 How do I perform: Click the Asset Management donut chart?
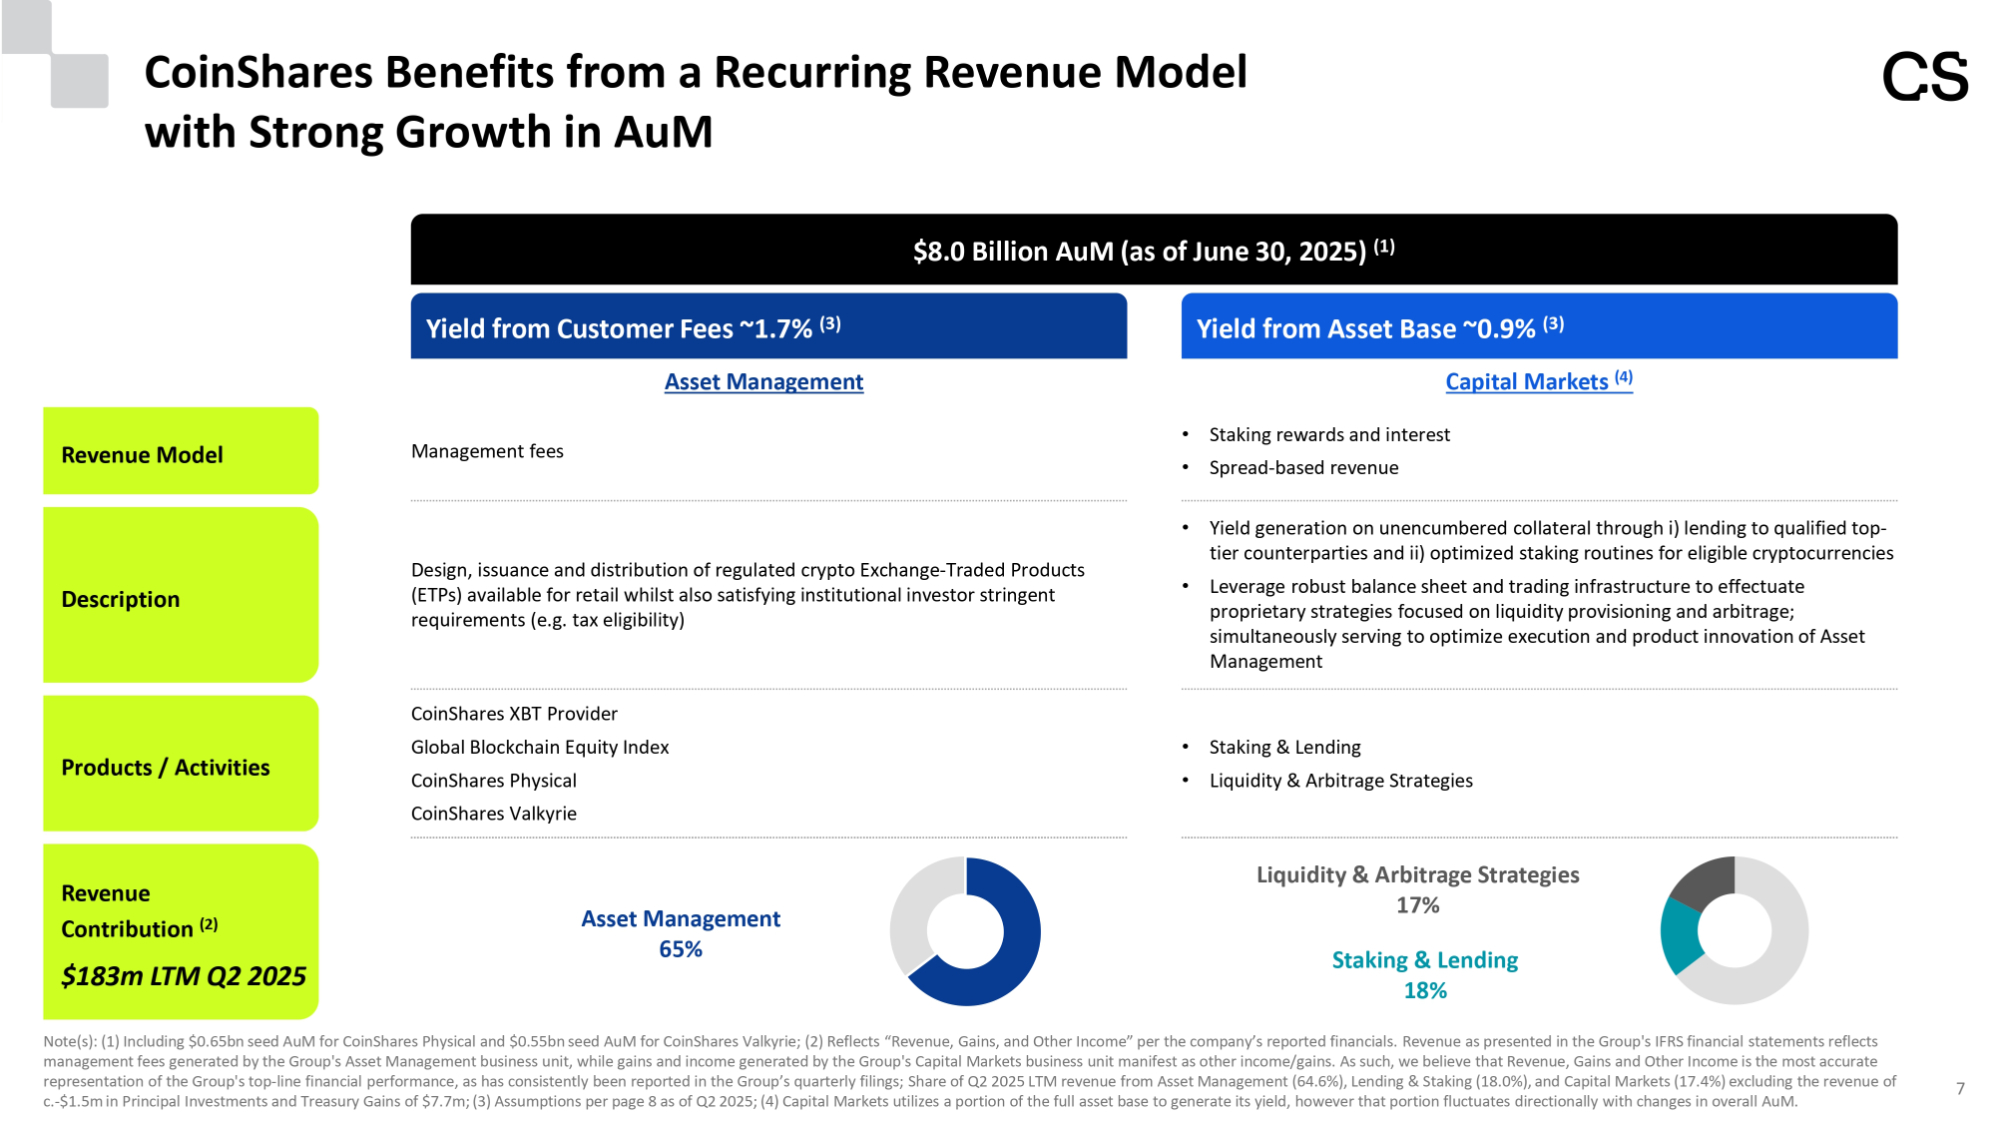pyautogui.click(x=1019, y=930)
